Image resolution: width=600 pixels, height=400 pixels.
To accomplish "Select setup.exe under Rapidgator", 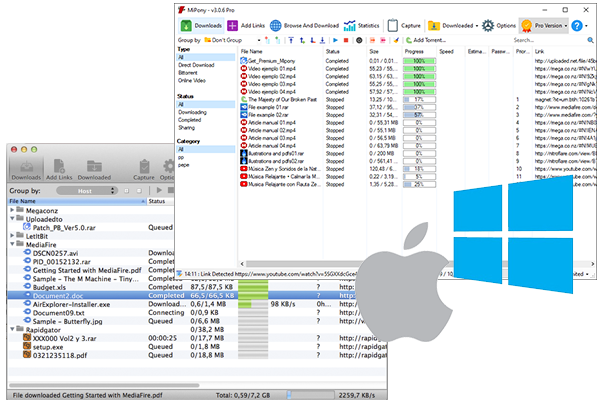I will coord(48,347).
